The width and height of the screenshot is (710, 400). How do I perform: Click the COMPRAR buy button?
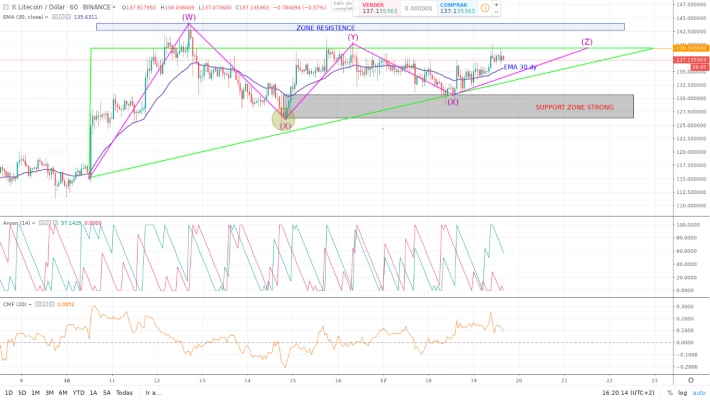[x=456, y=8]
